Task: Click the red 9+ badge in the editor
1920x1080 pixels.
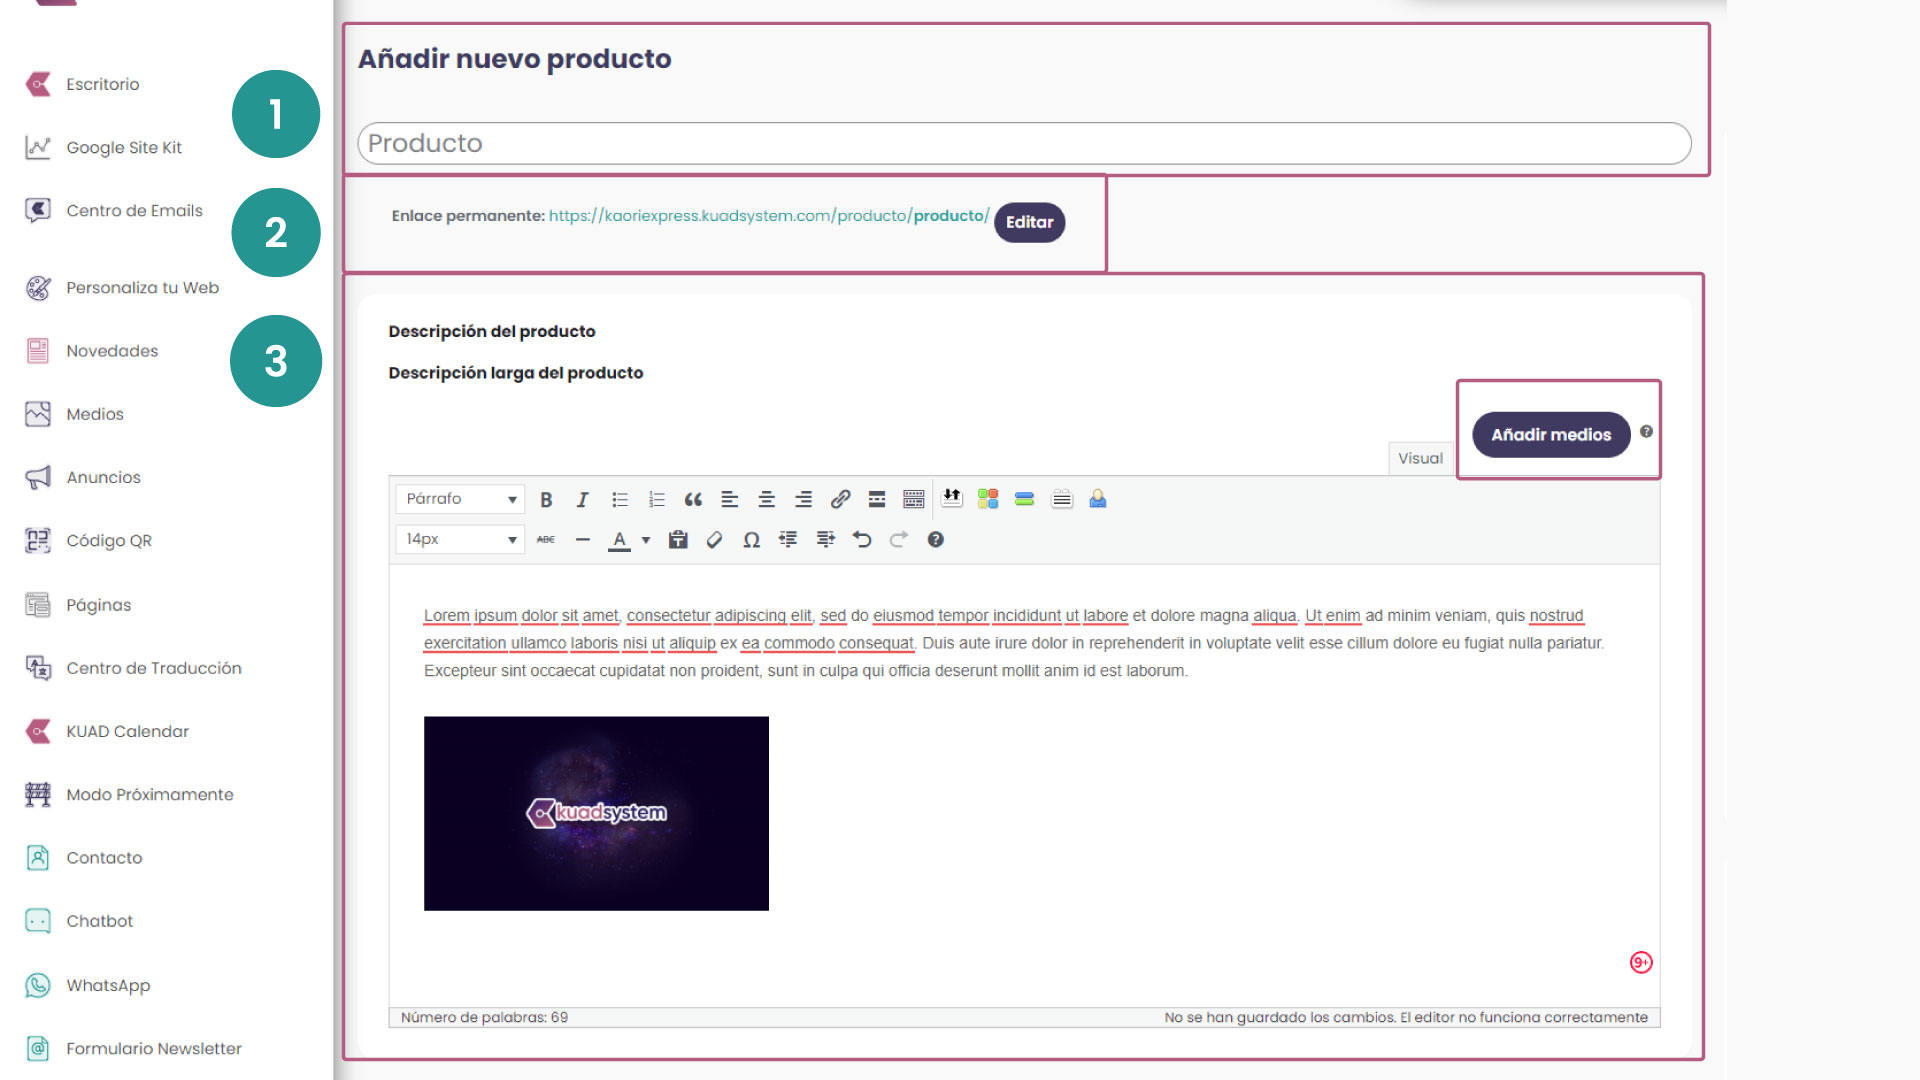Action: click(x=1641, y=962)
